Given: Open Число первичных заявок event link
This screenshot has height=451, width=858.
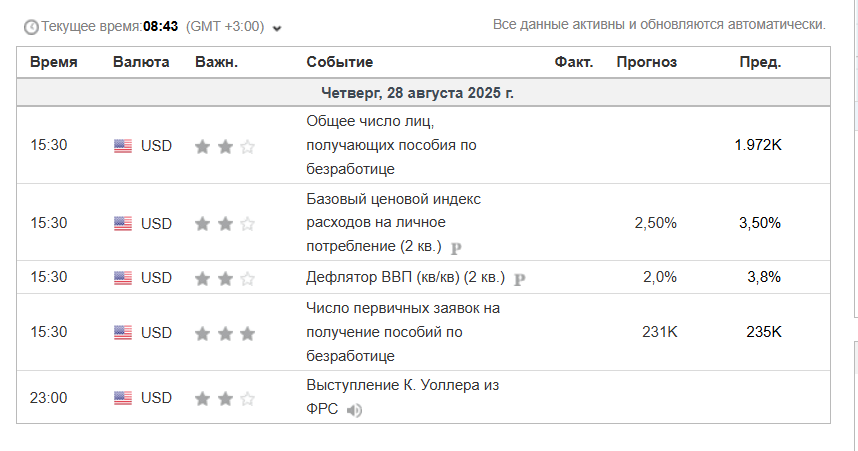Looking at the screenshot, I should pos(403,332).
